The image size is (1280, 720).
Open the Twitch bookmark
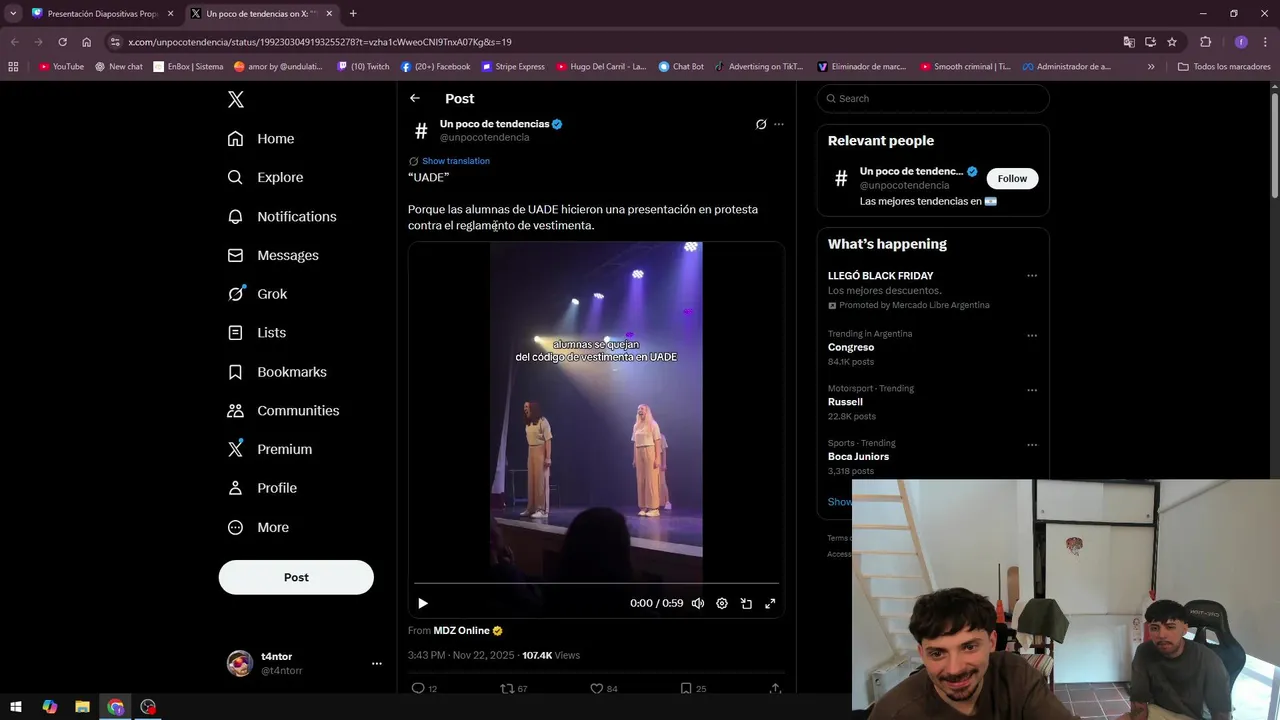pos(364,67)
